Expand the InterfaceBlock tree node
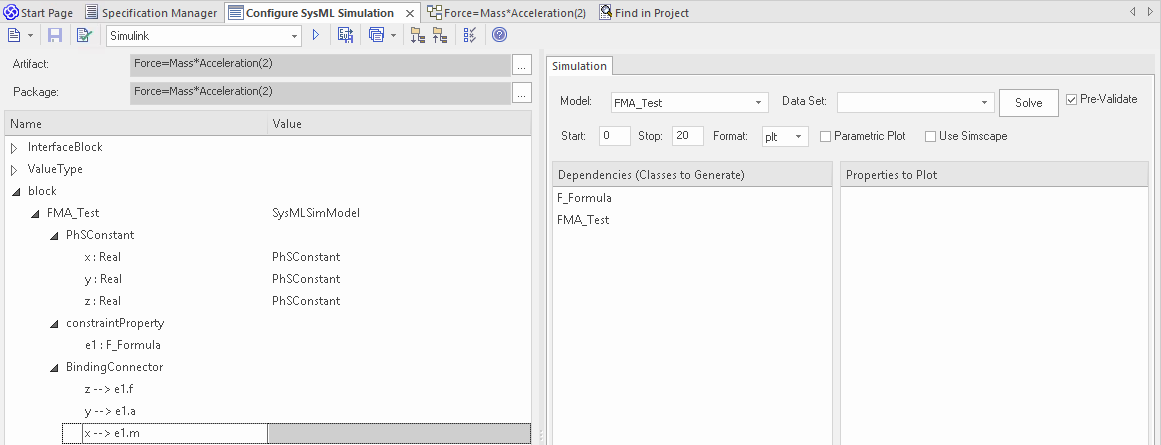The image size is (1161, 445). (14, 147)
